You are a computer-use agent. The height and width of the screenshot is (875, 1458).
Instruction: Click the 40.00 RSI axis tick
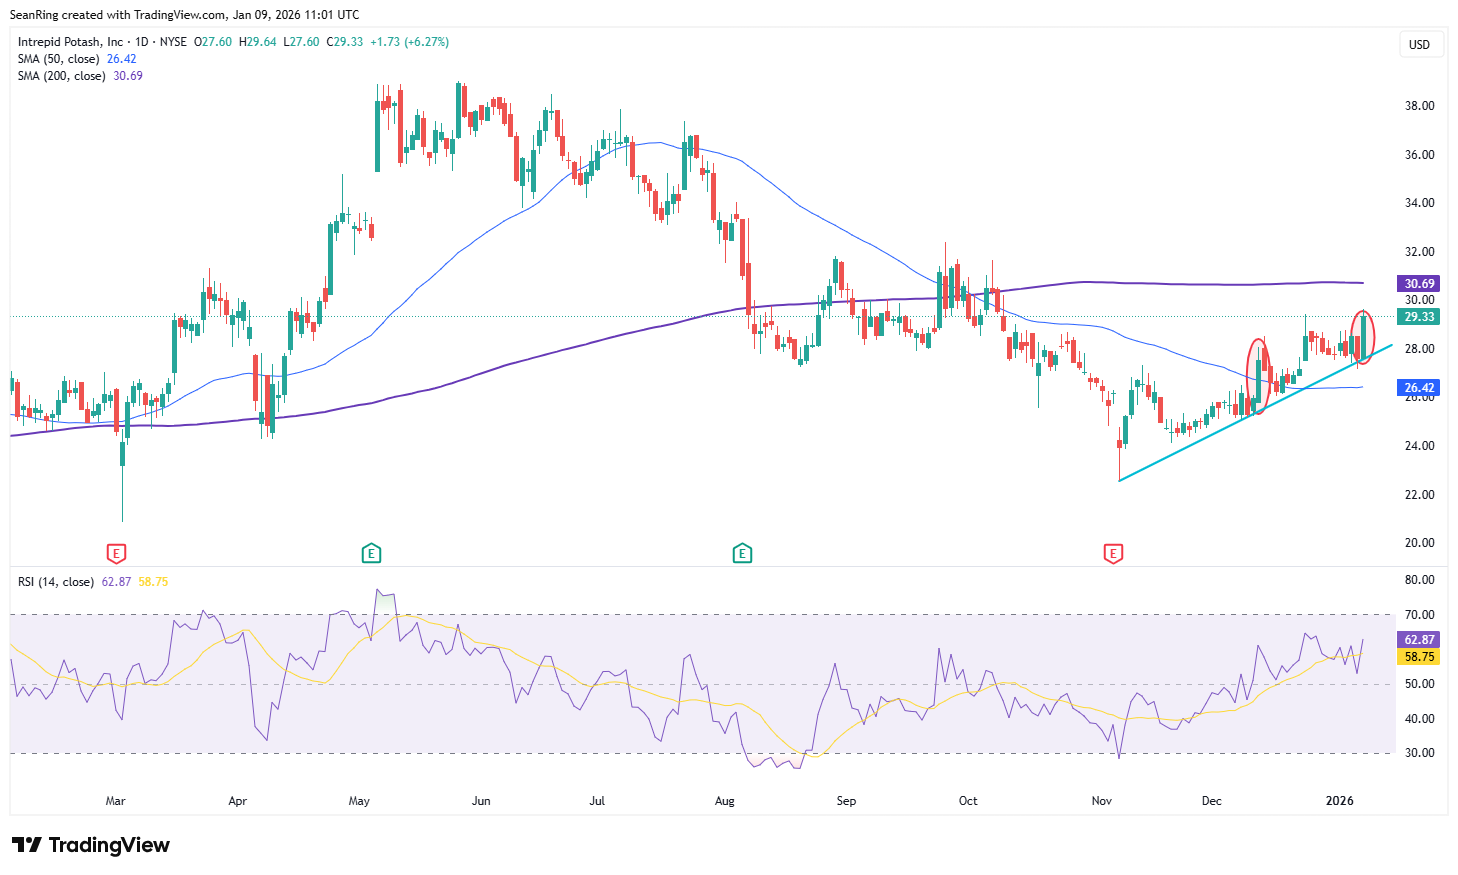(1420, 719)
